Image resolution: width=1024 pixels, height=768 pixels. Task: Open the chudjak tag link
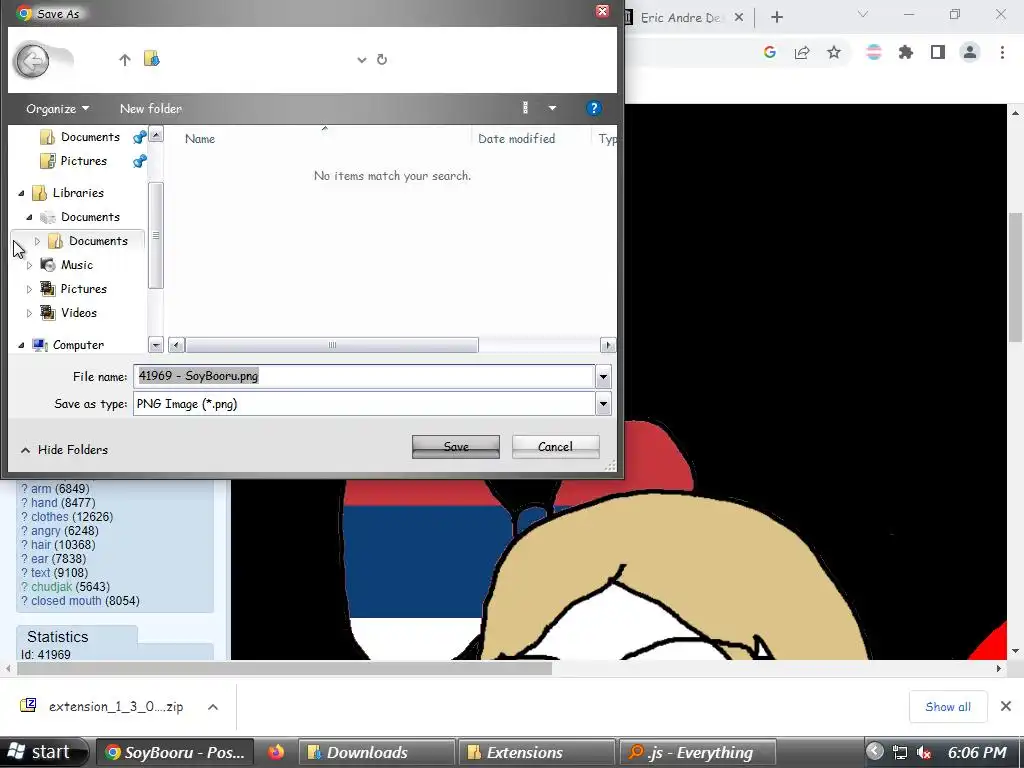click(52, 586)
